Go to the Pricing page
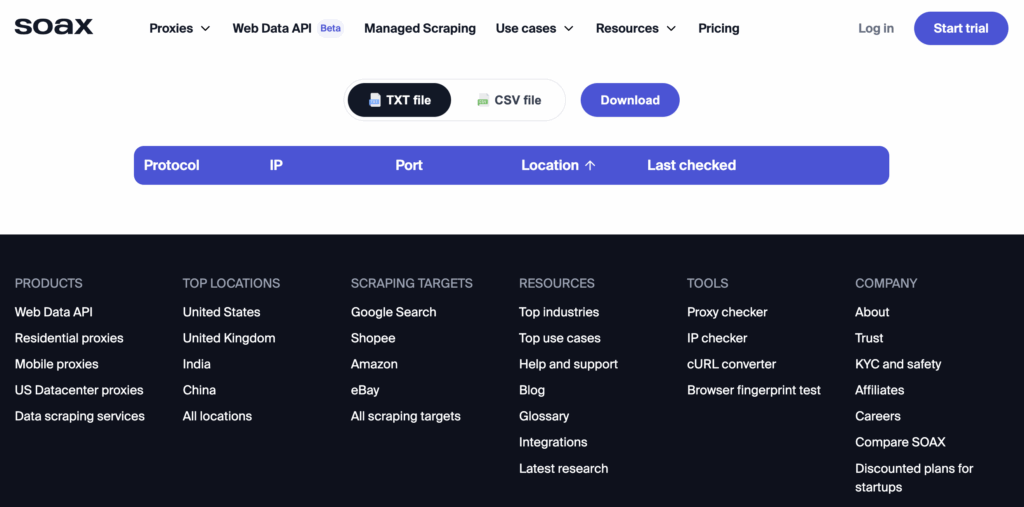 [718, 28]
